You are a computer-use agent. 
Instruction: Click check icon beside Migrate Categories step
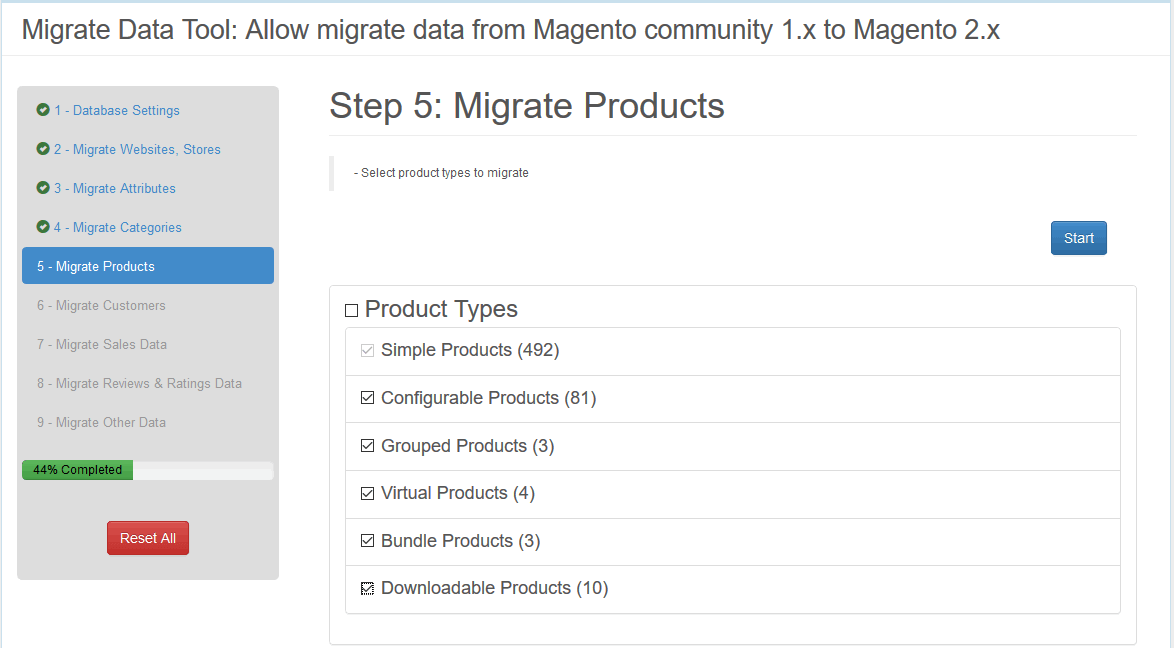[x=43, y=227]
